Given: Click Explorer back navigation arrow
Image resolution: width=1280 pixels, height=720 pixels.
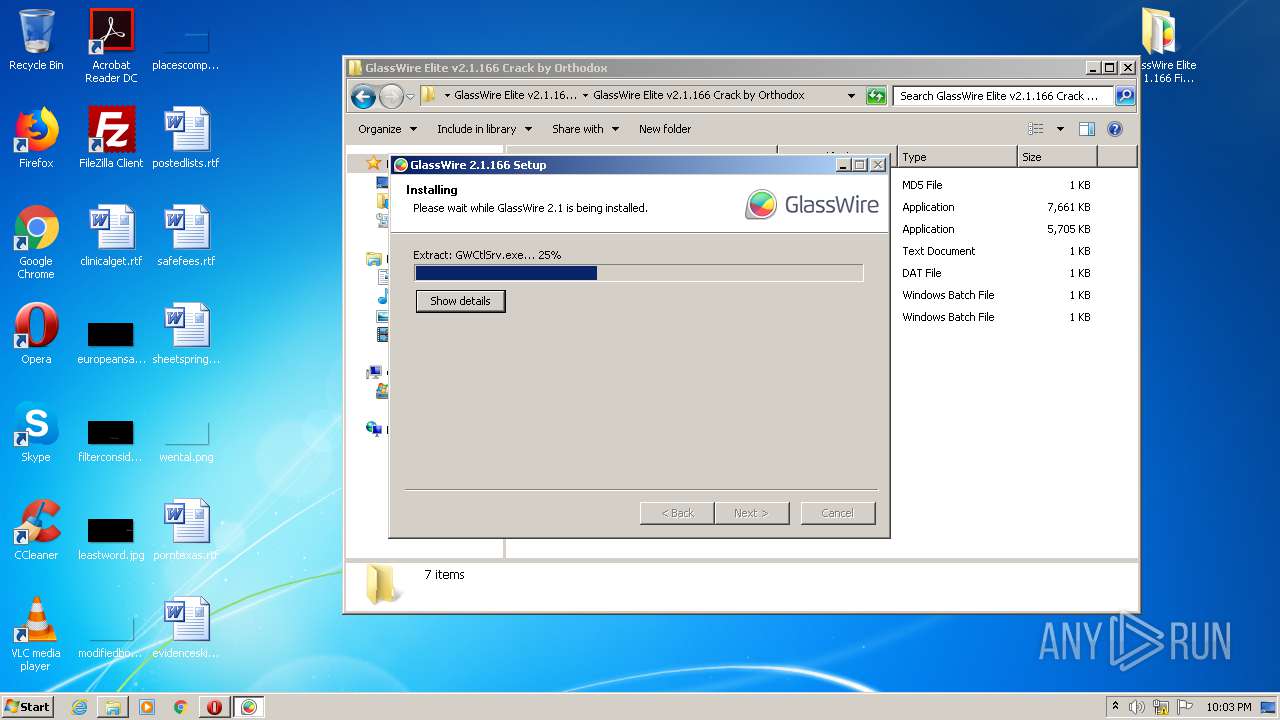Looking at the screenshot, I should (x=364, y=96).
